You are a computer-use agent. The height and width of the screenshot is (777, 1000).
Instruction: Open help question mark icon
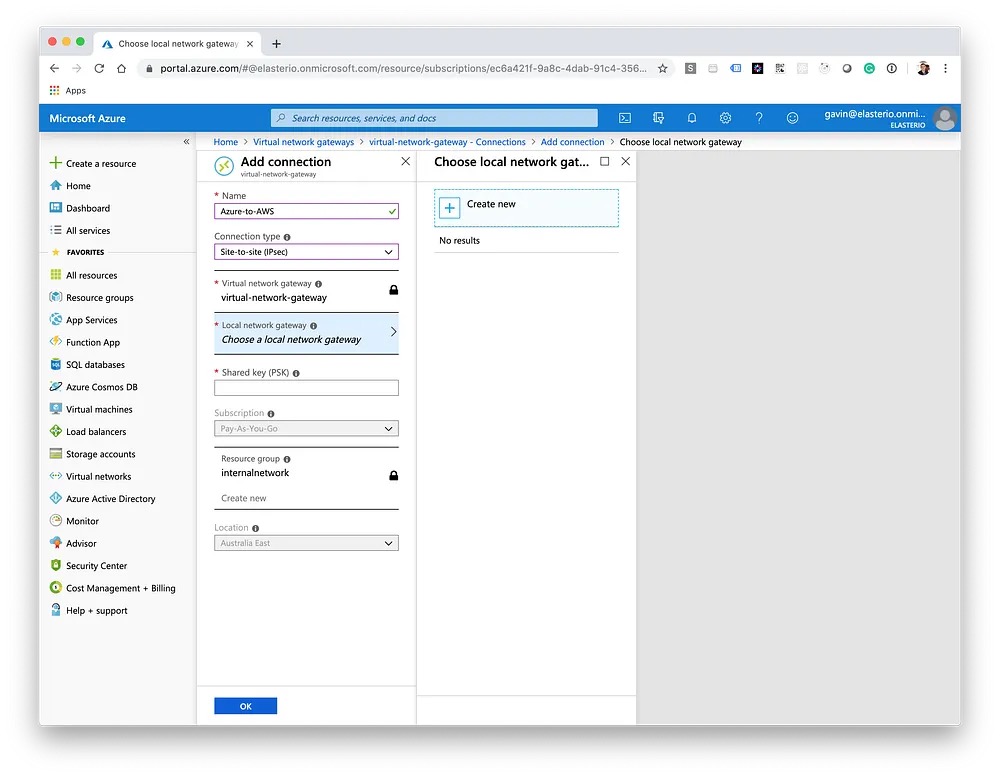(759, 118)
